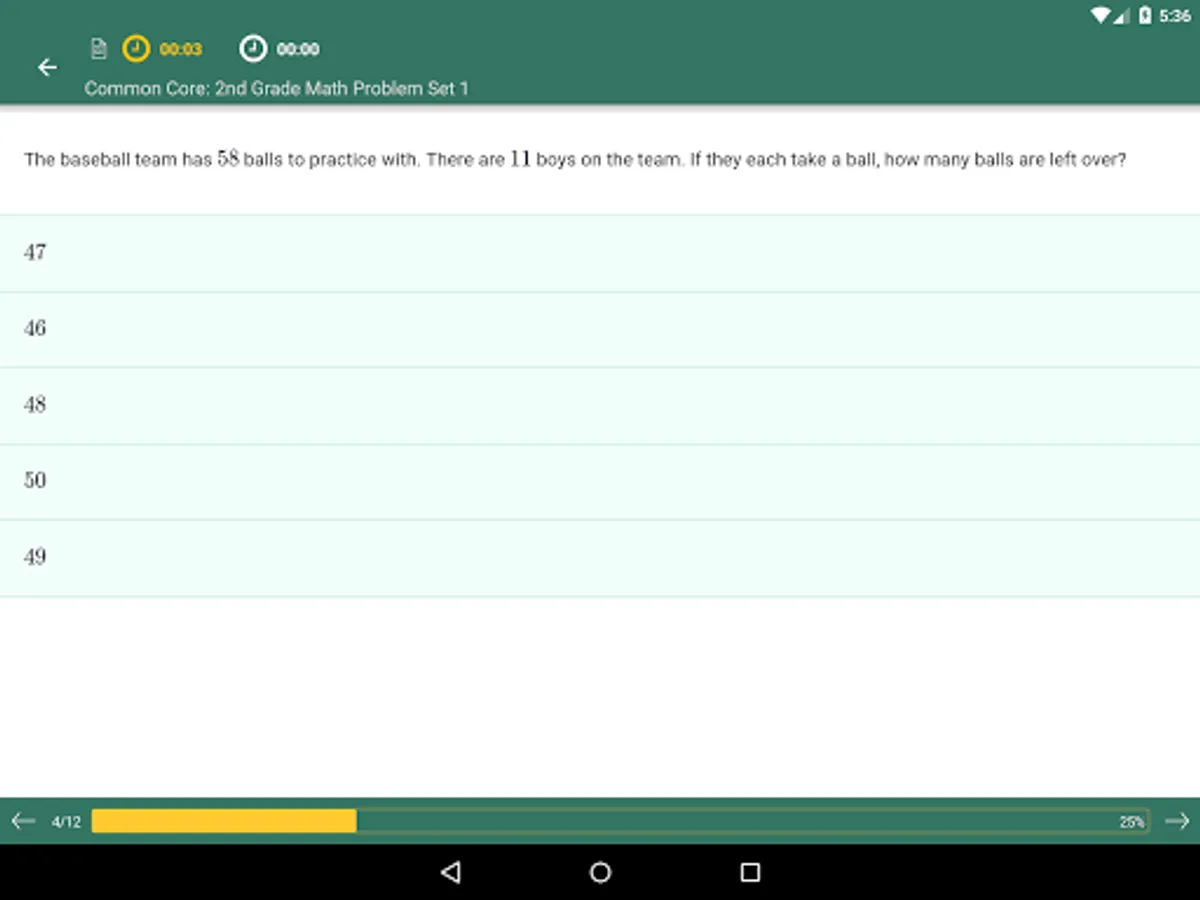Go to next question arrow
Screen dimensions: 1200x900
(1177, 821)
